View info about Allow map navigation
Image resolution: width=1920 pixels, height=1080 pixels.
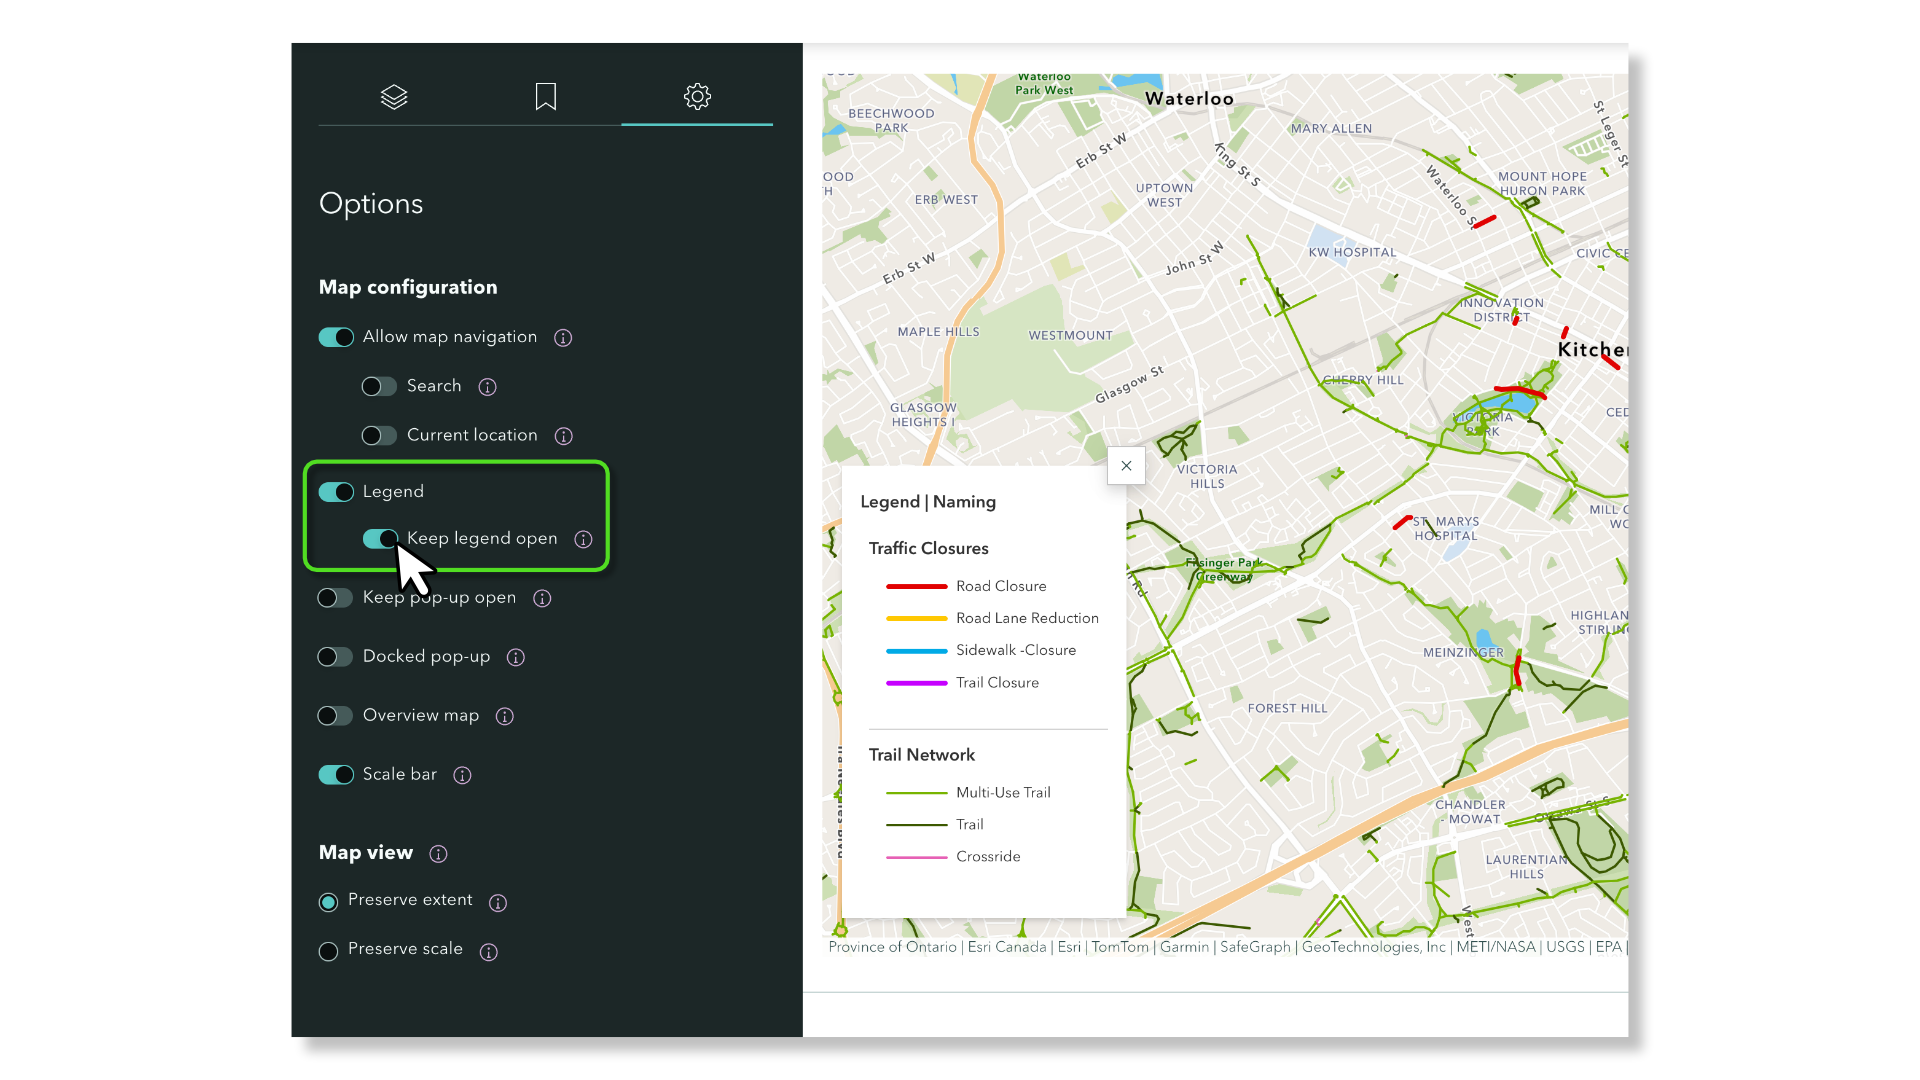(562, 337)
